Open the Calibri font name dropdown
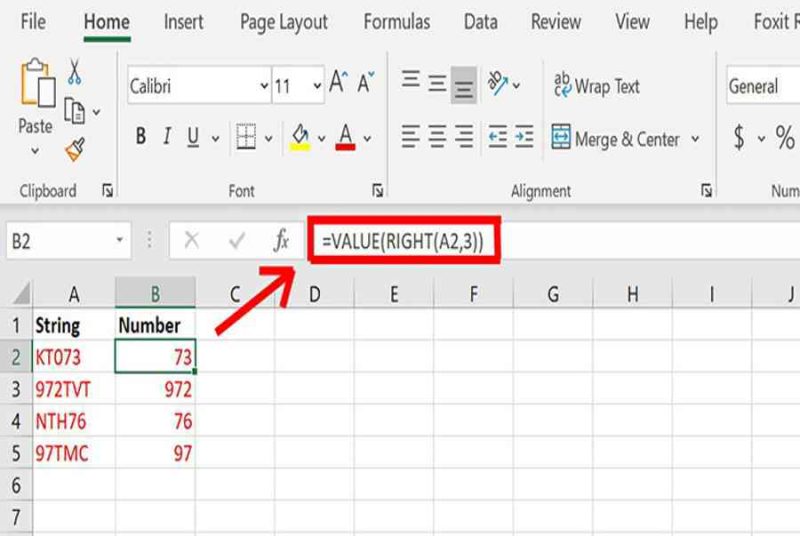 264,86
